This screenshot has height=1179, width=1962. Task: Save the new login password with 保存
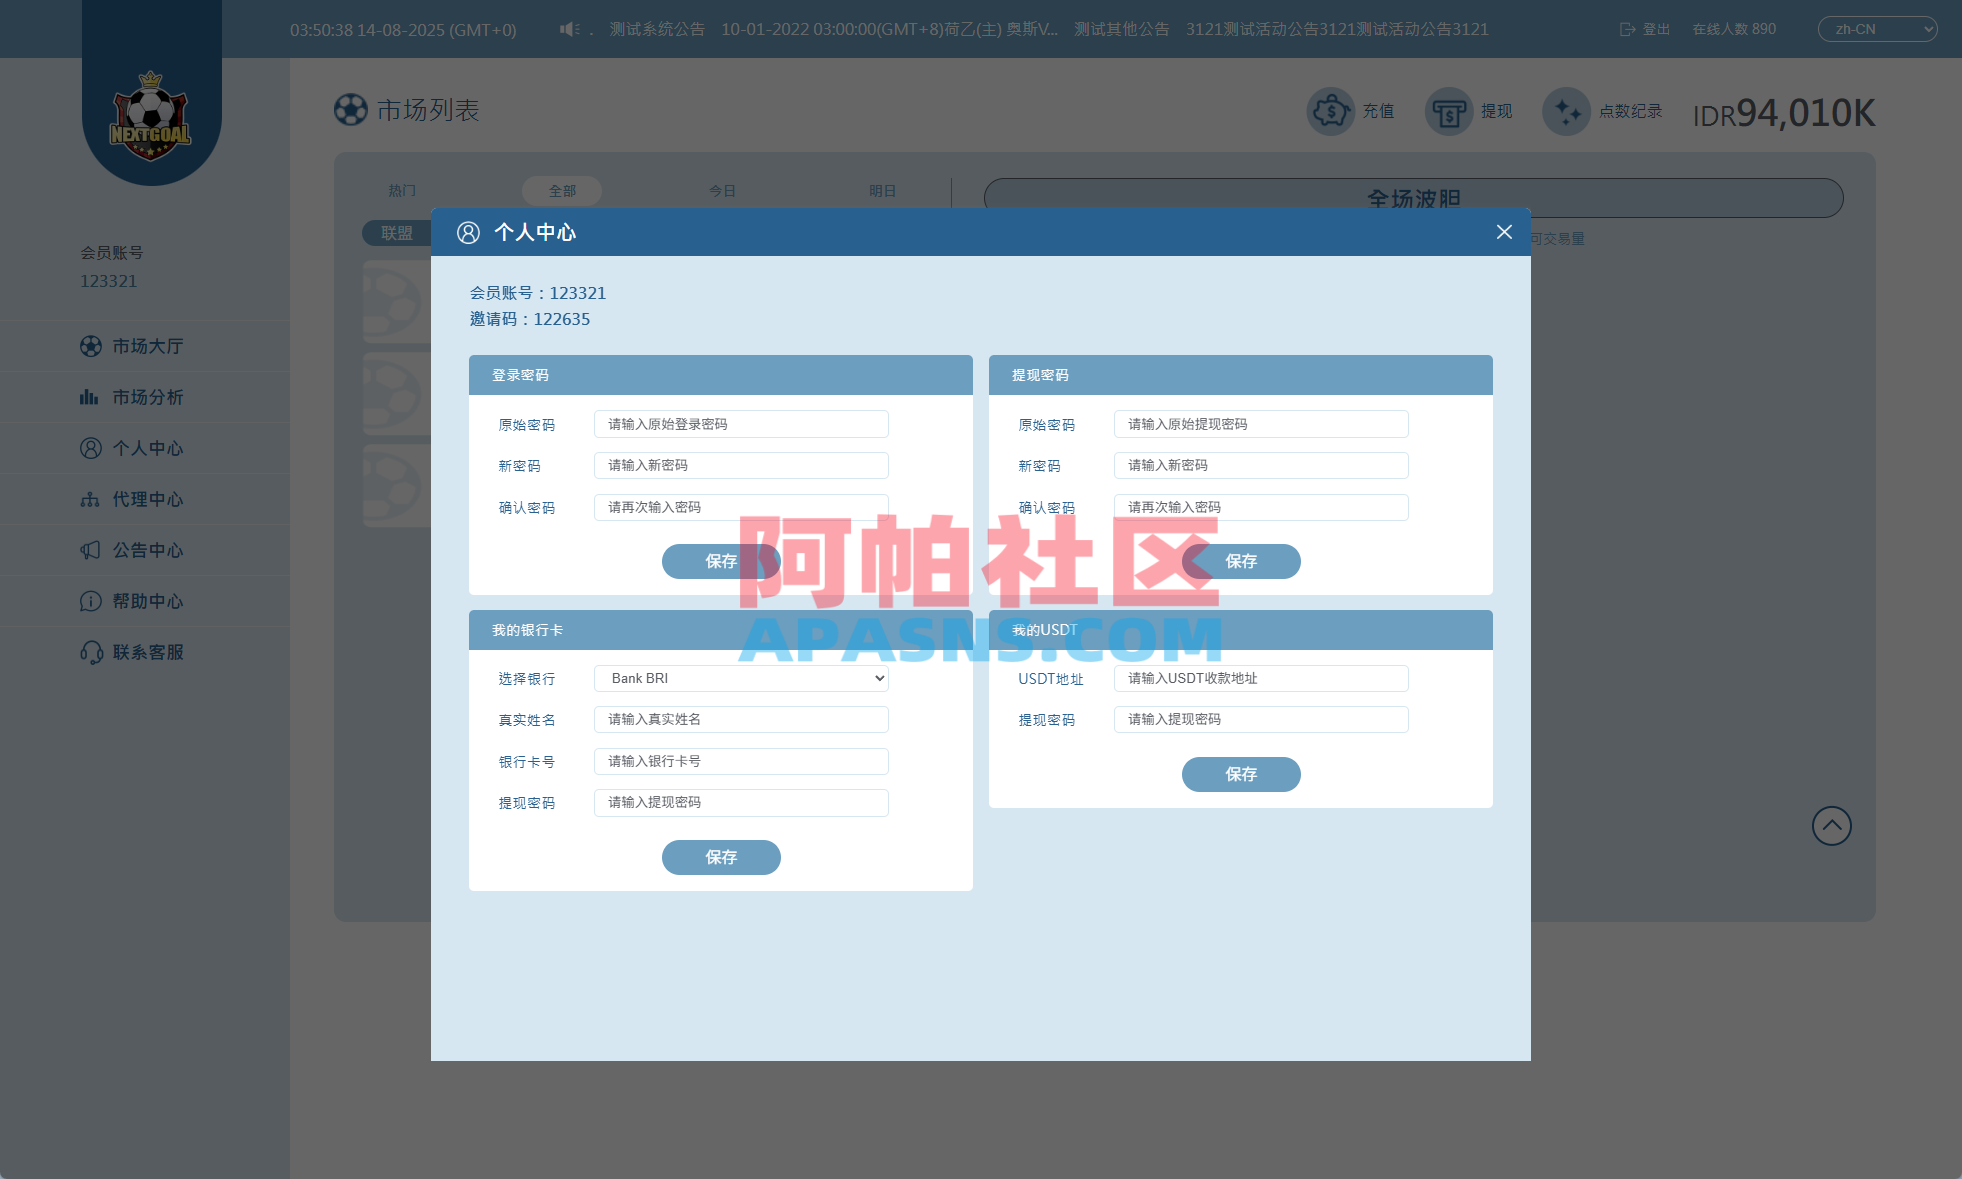coord(721,561)
